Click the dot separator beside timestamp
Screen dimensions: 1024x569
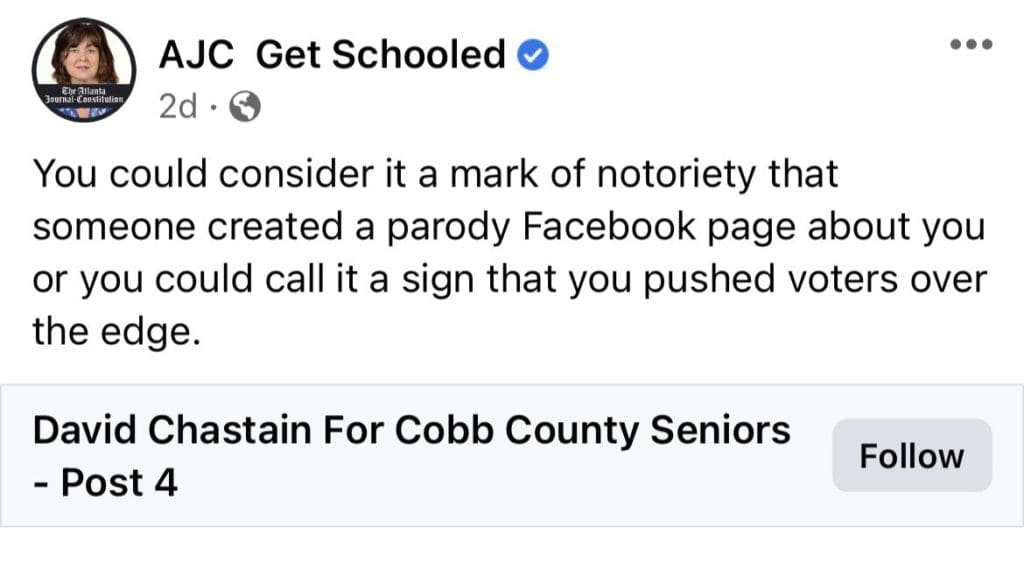click(213, 107)
